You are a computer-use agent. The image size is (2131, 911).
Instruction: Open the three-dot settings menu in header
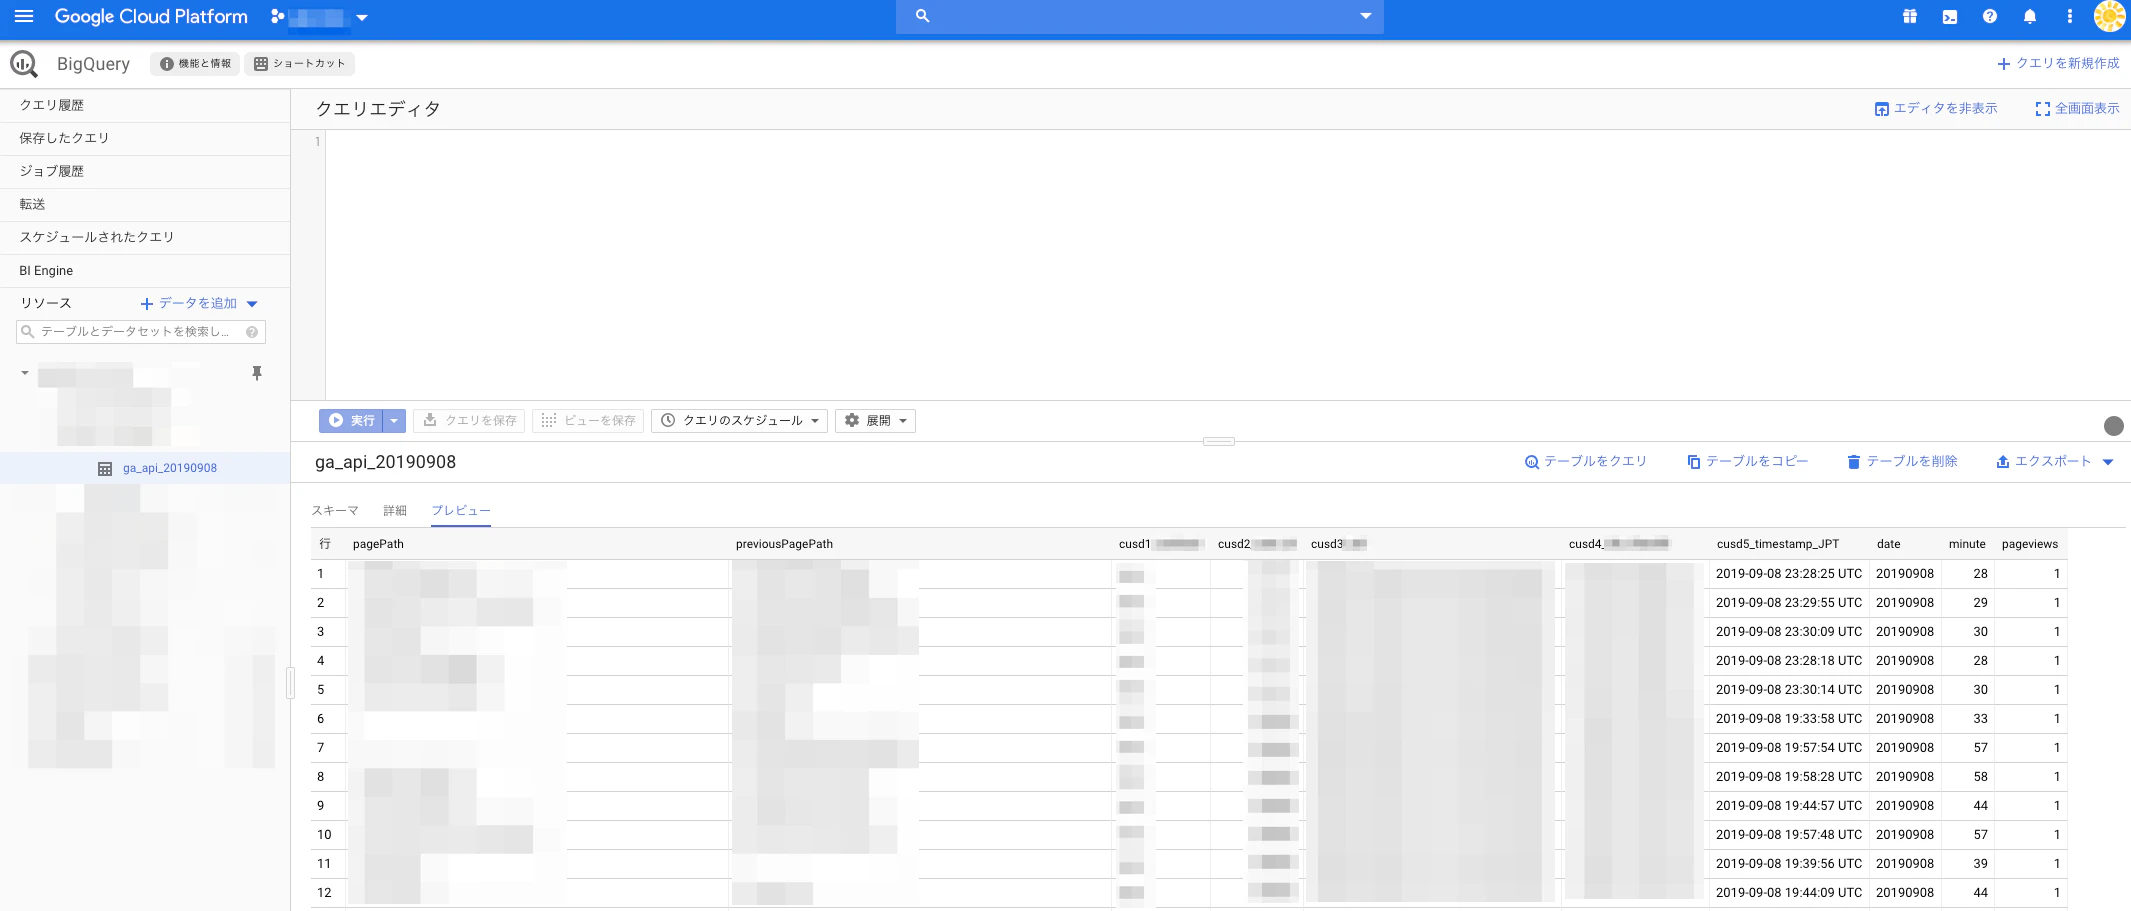tap(2070, 16)
